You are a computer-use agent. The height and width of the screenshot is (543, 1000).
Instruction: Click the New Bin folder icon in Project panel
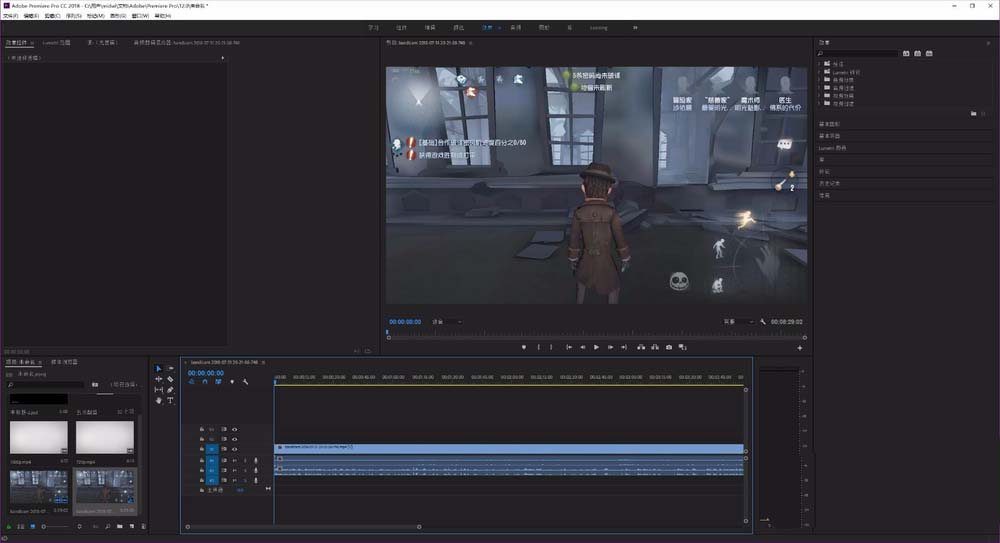tap(119, 526)
